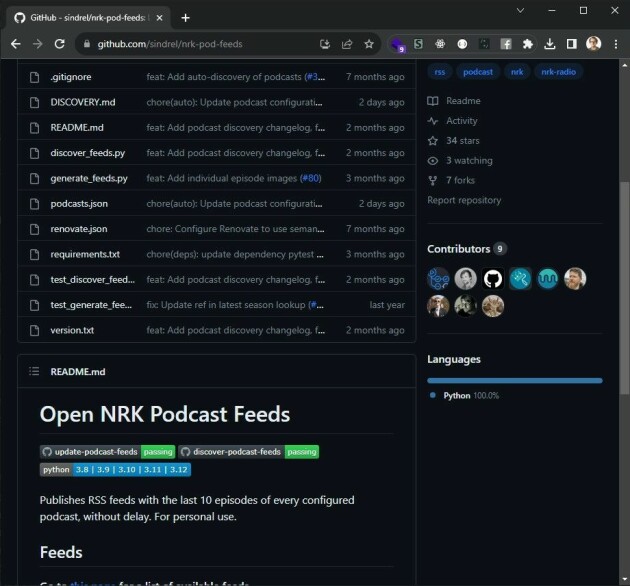
Task: Open the teal wave-logo contributor avatar
Action: pyautogui.click(x=548, y=279)
